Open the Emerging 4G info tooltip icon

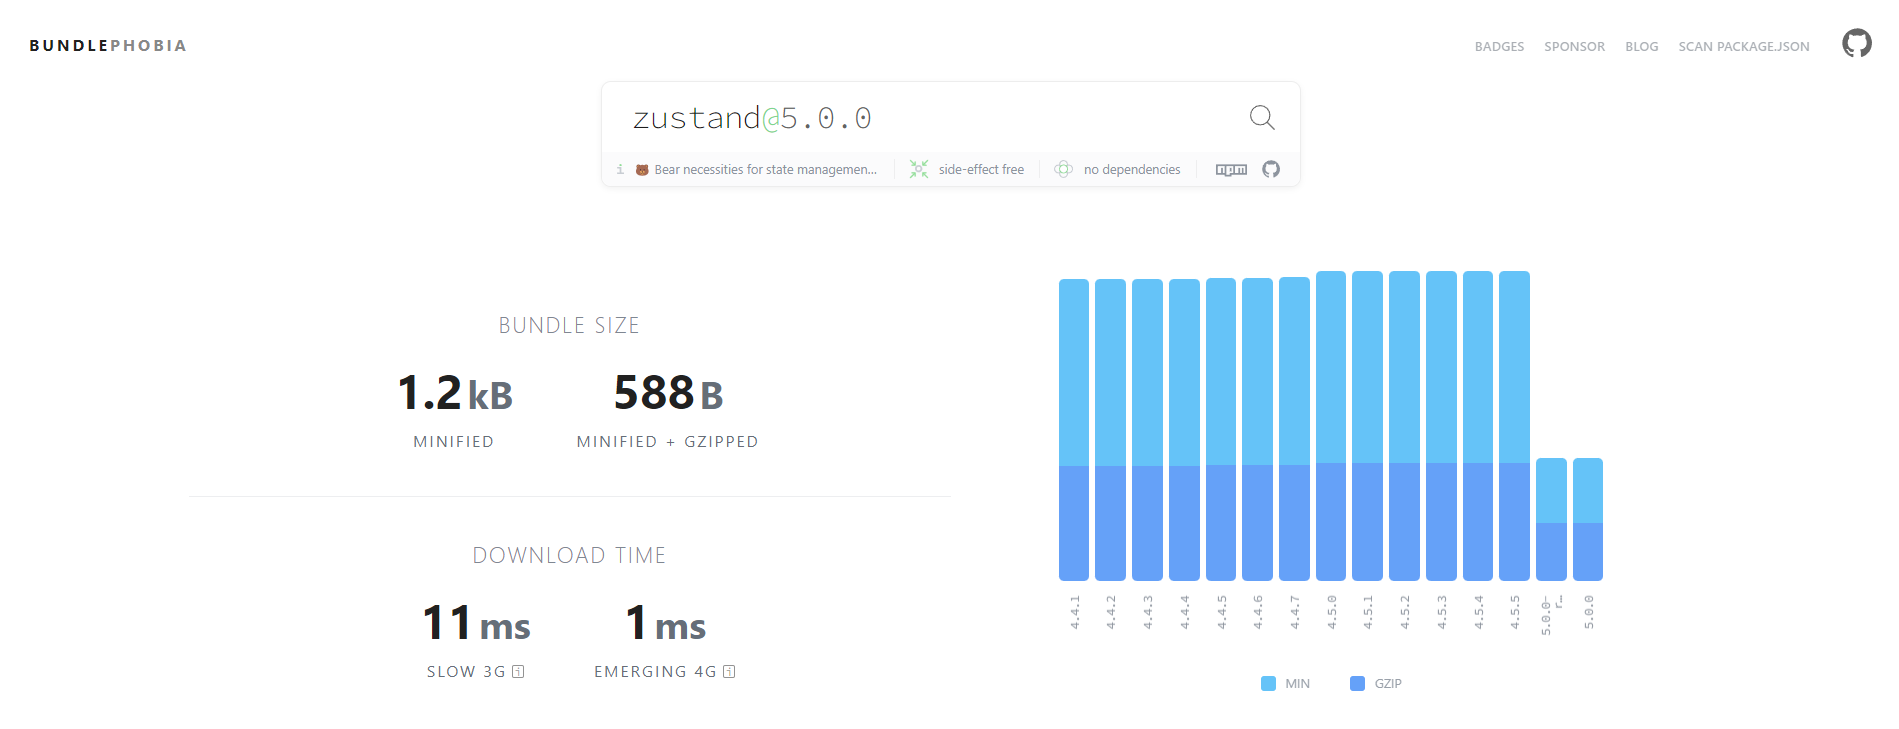tap(729, 672)
